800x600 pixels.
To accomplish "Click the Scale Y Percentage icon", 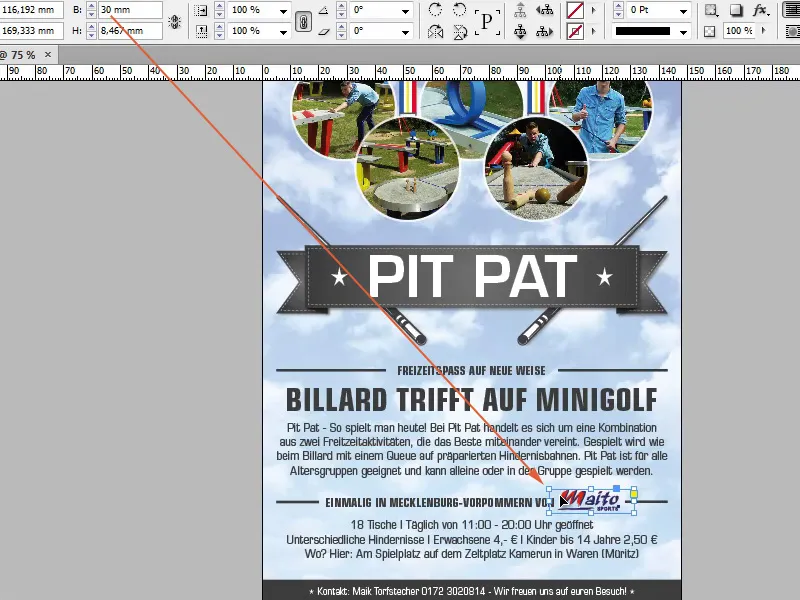I will click(x=202, y=32).
